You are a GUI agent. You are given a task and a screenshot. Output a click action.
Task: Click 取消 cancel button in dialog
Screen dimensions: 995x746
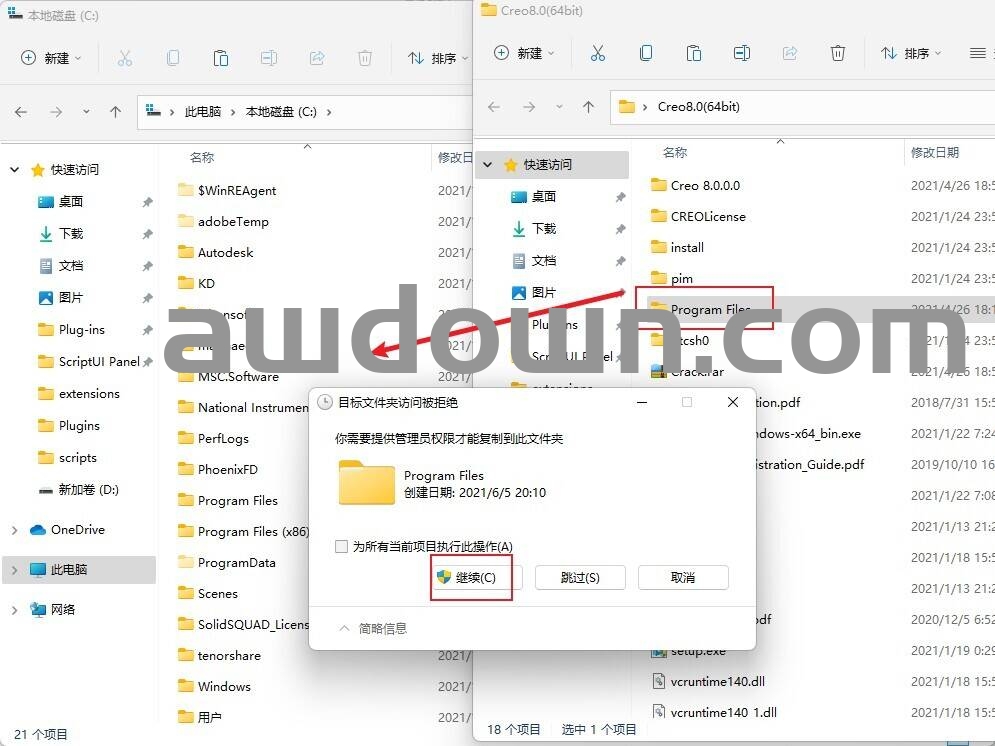[x=683, y=578]
